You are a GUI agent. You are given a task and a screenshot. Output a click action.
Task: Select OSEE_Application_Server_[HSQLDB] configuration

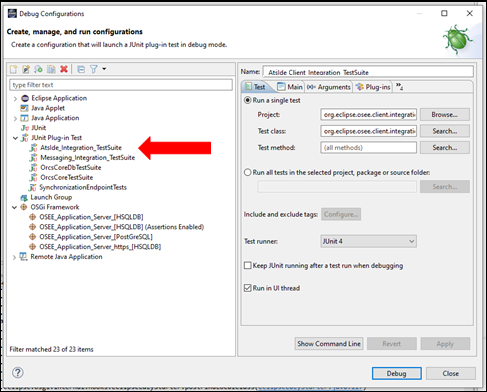pos(91,217)
